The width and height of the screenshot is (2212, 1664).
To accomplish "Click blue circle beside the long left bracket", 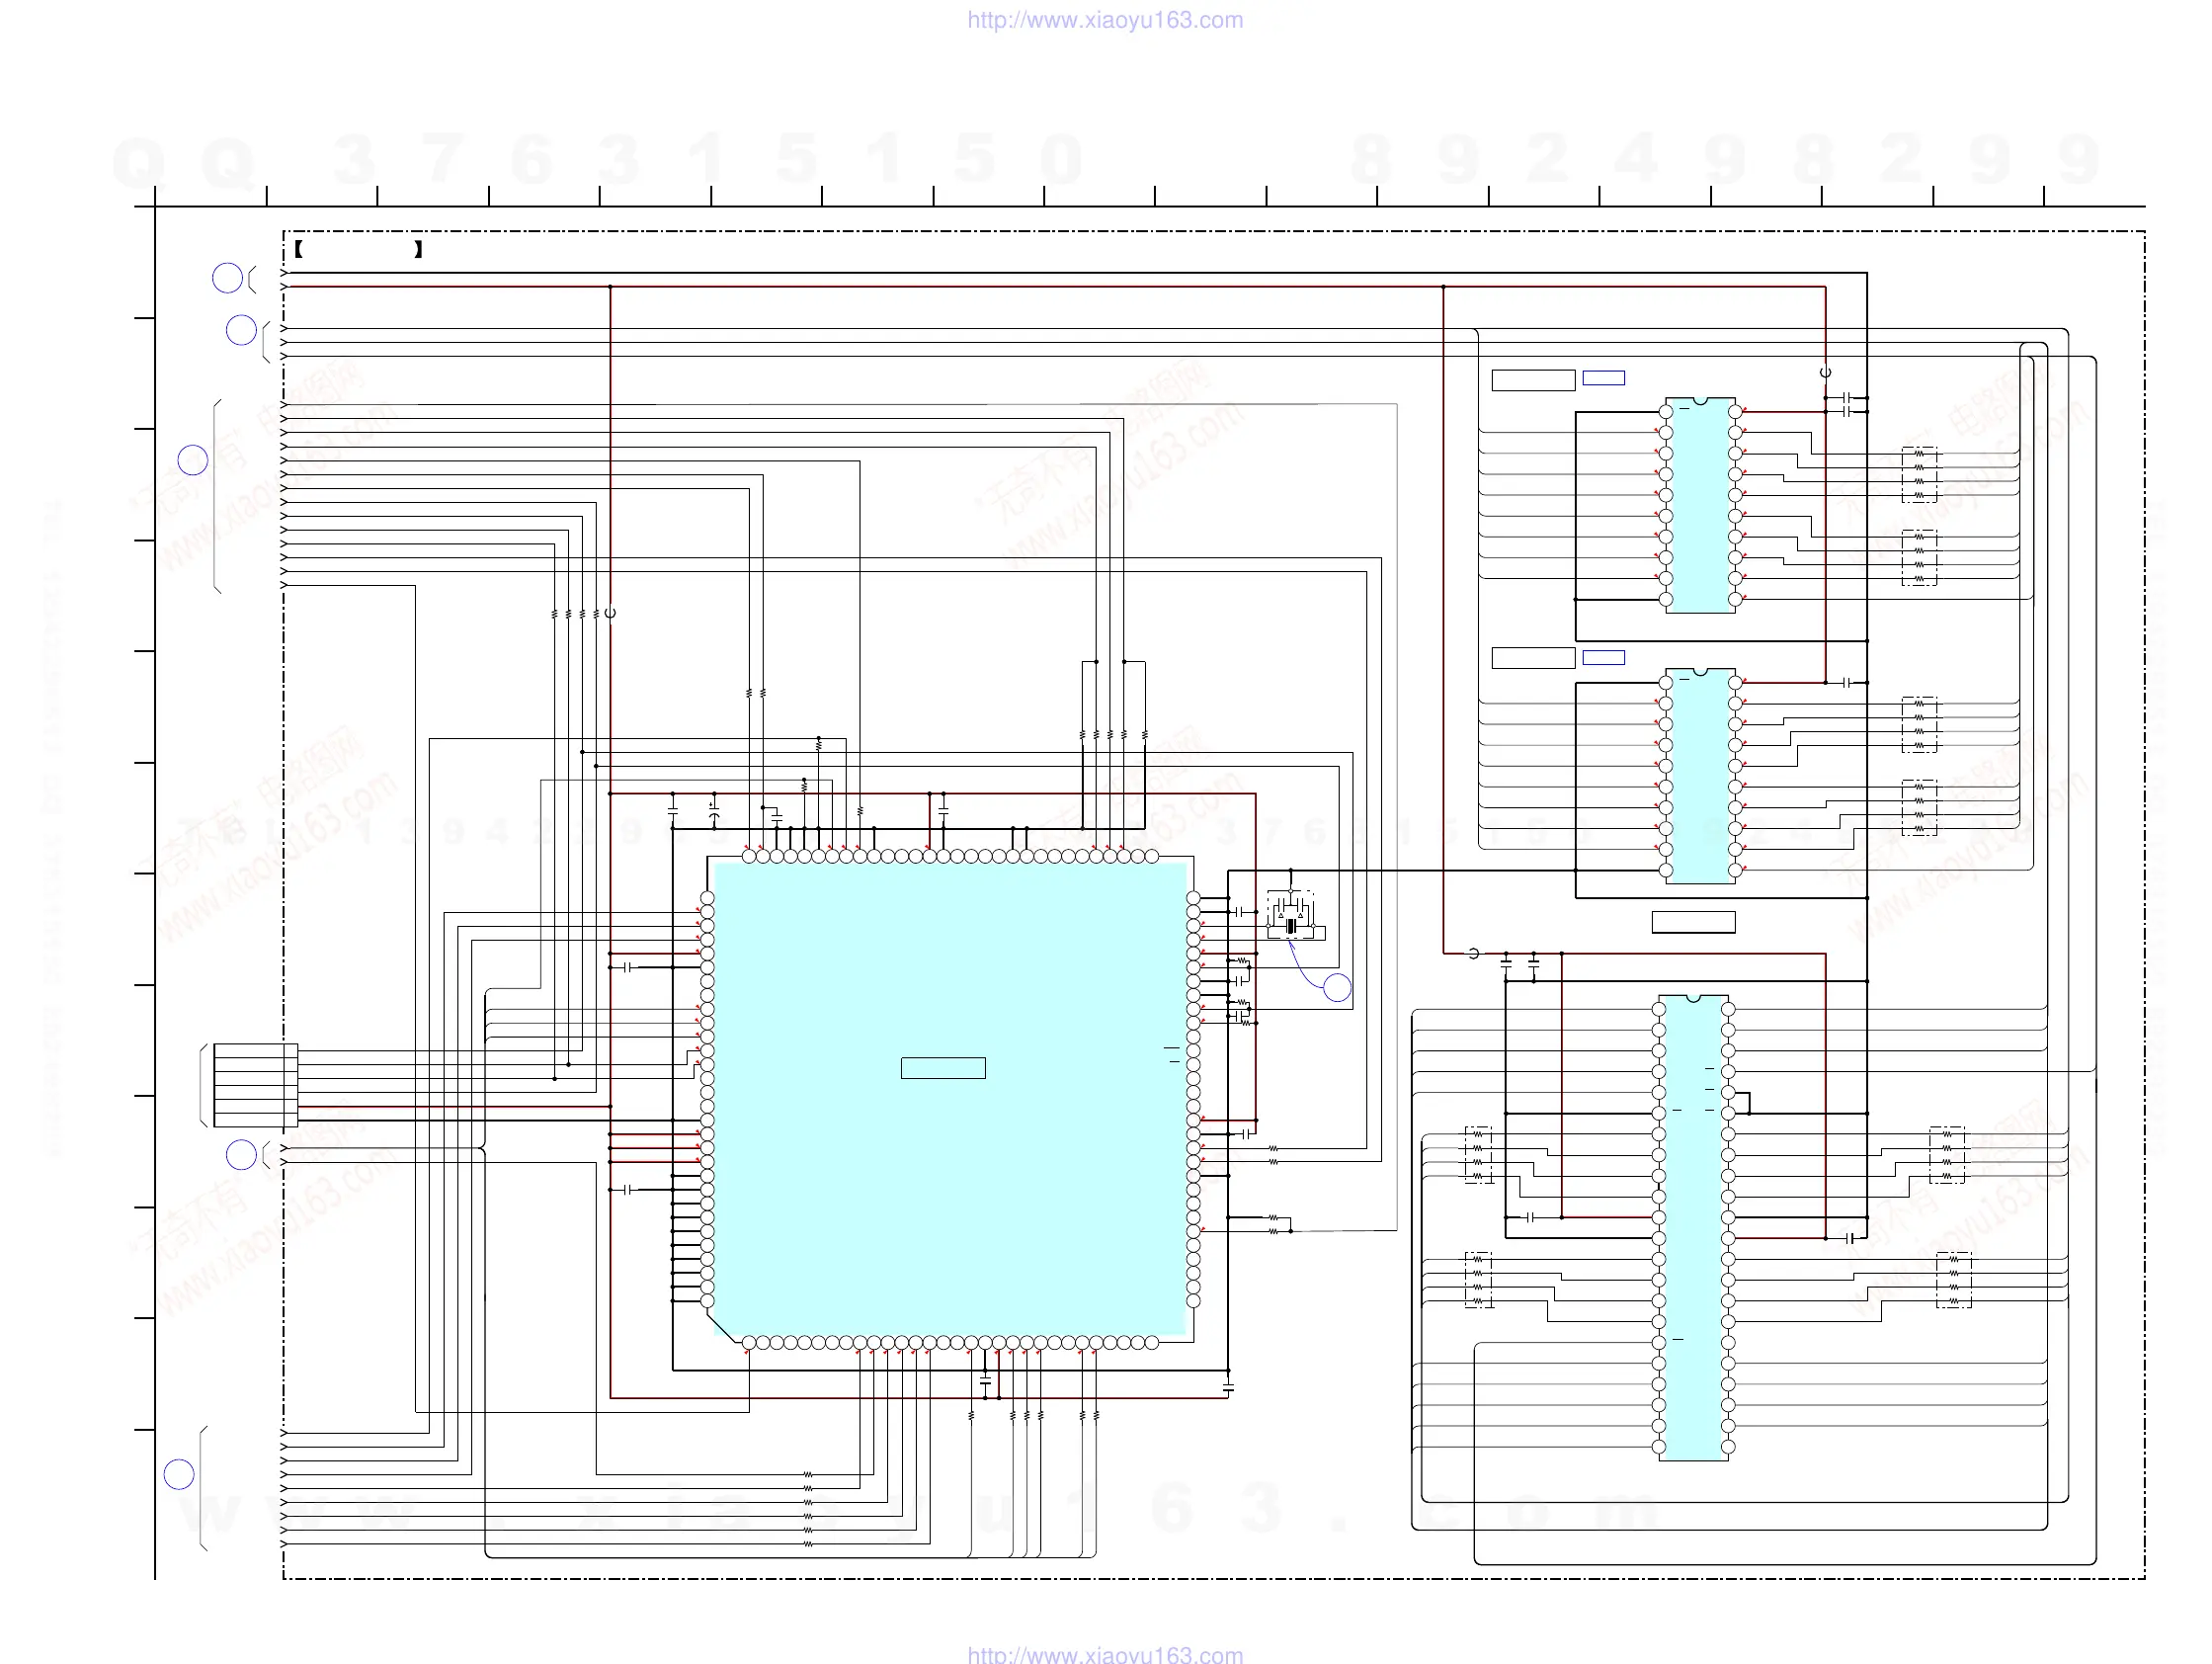I will click(193, 460).
